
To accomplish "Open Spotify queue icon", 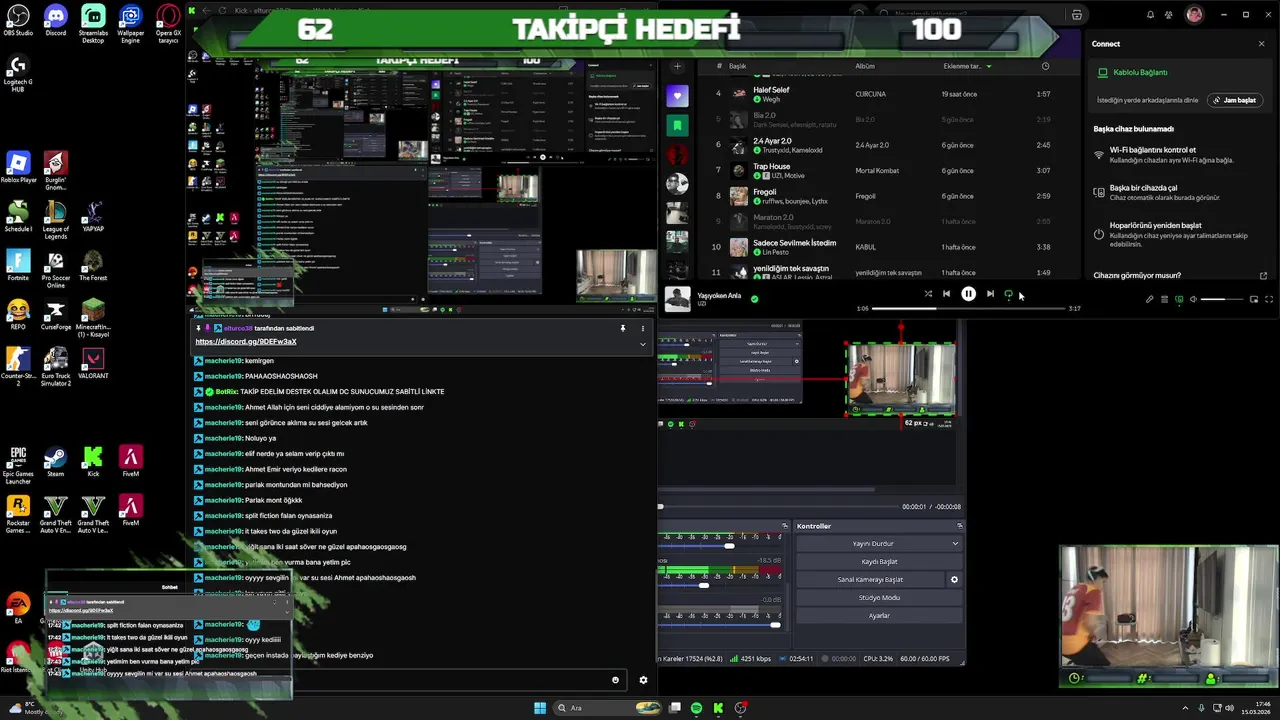I will click(1164, 299).
